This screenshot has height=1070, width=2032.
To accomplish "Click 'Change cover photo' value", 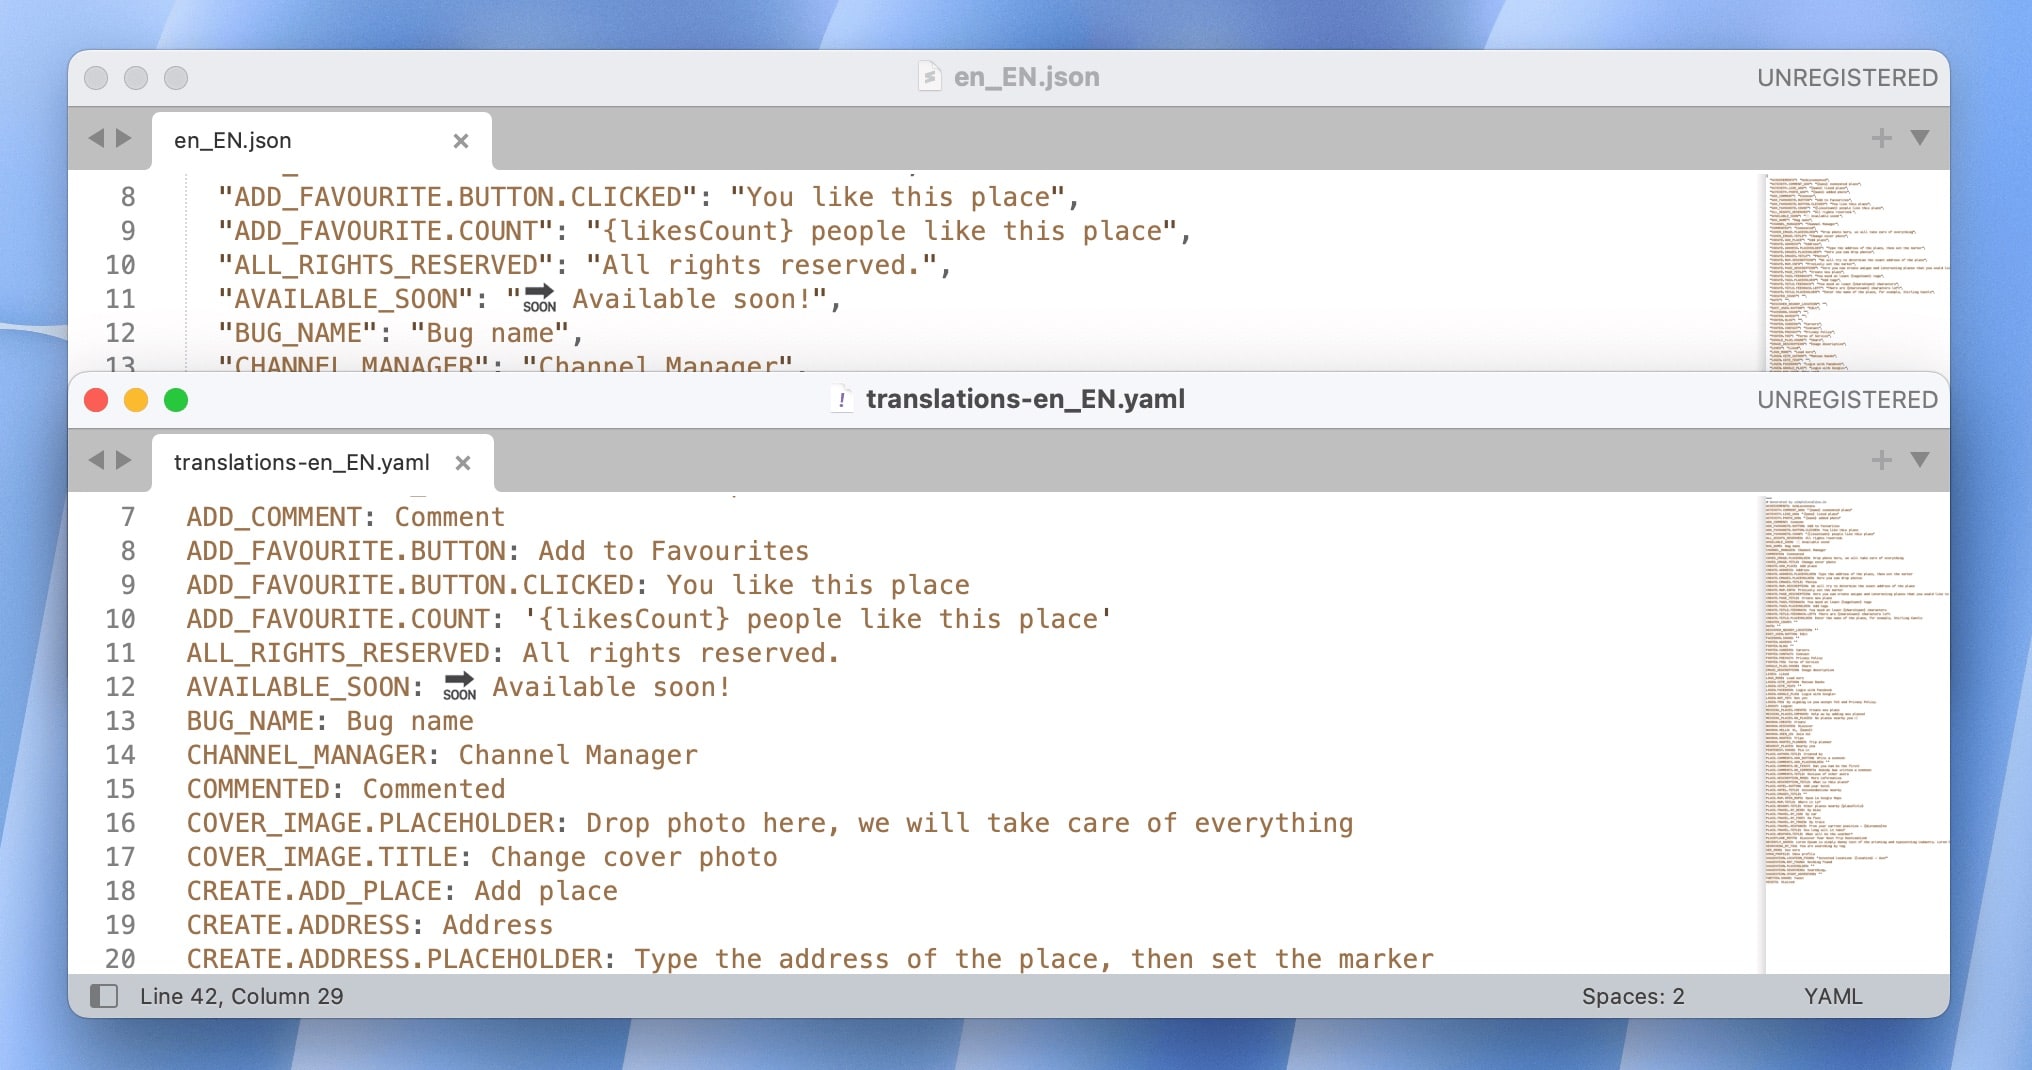I will point(634,857).
